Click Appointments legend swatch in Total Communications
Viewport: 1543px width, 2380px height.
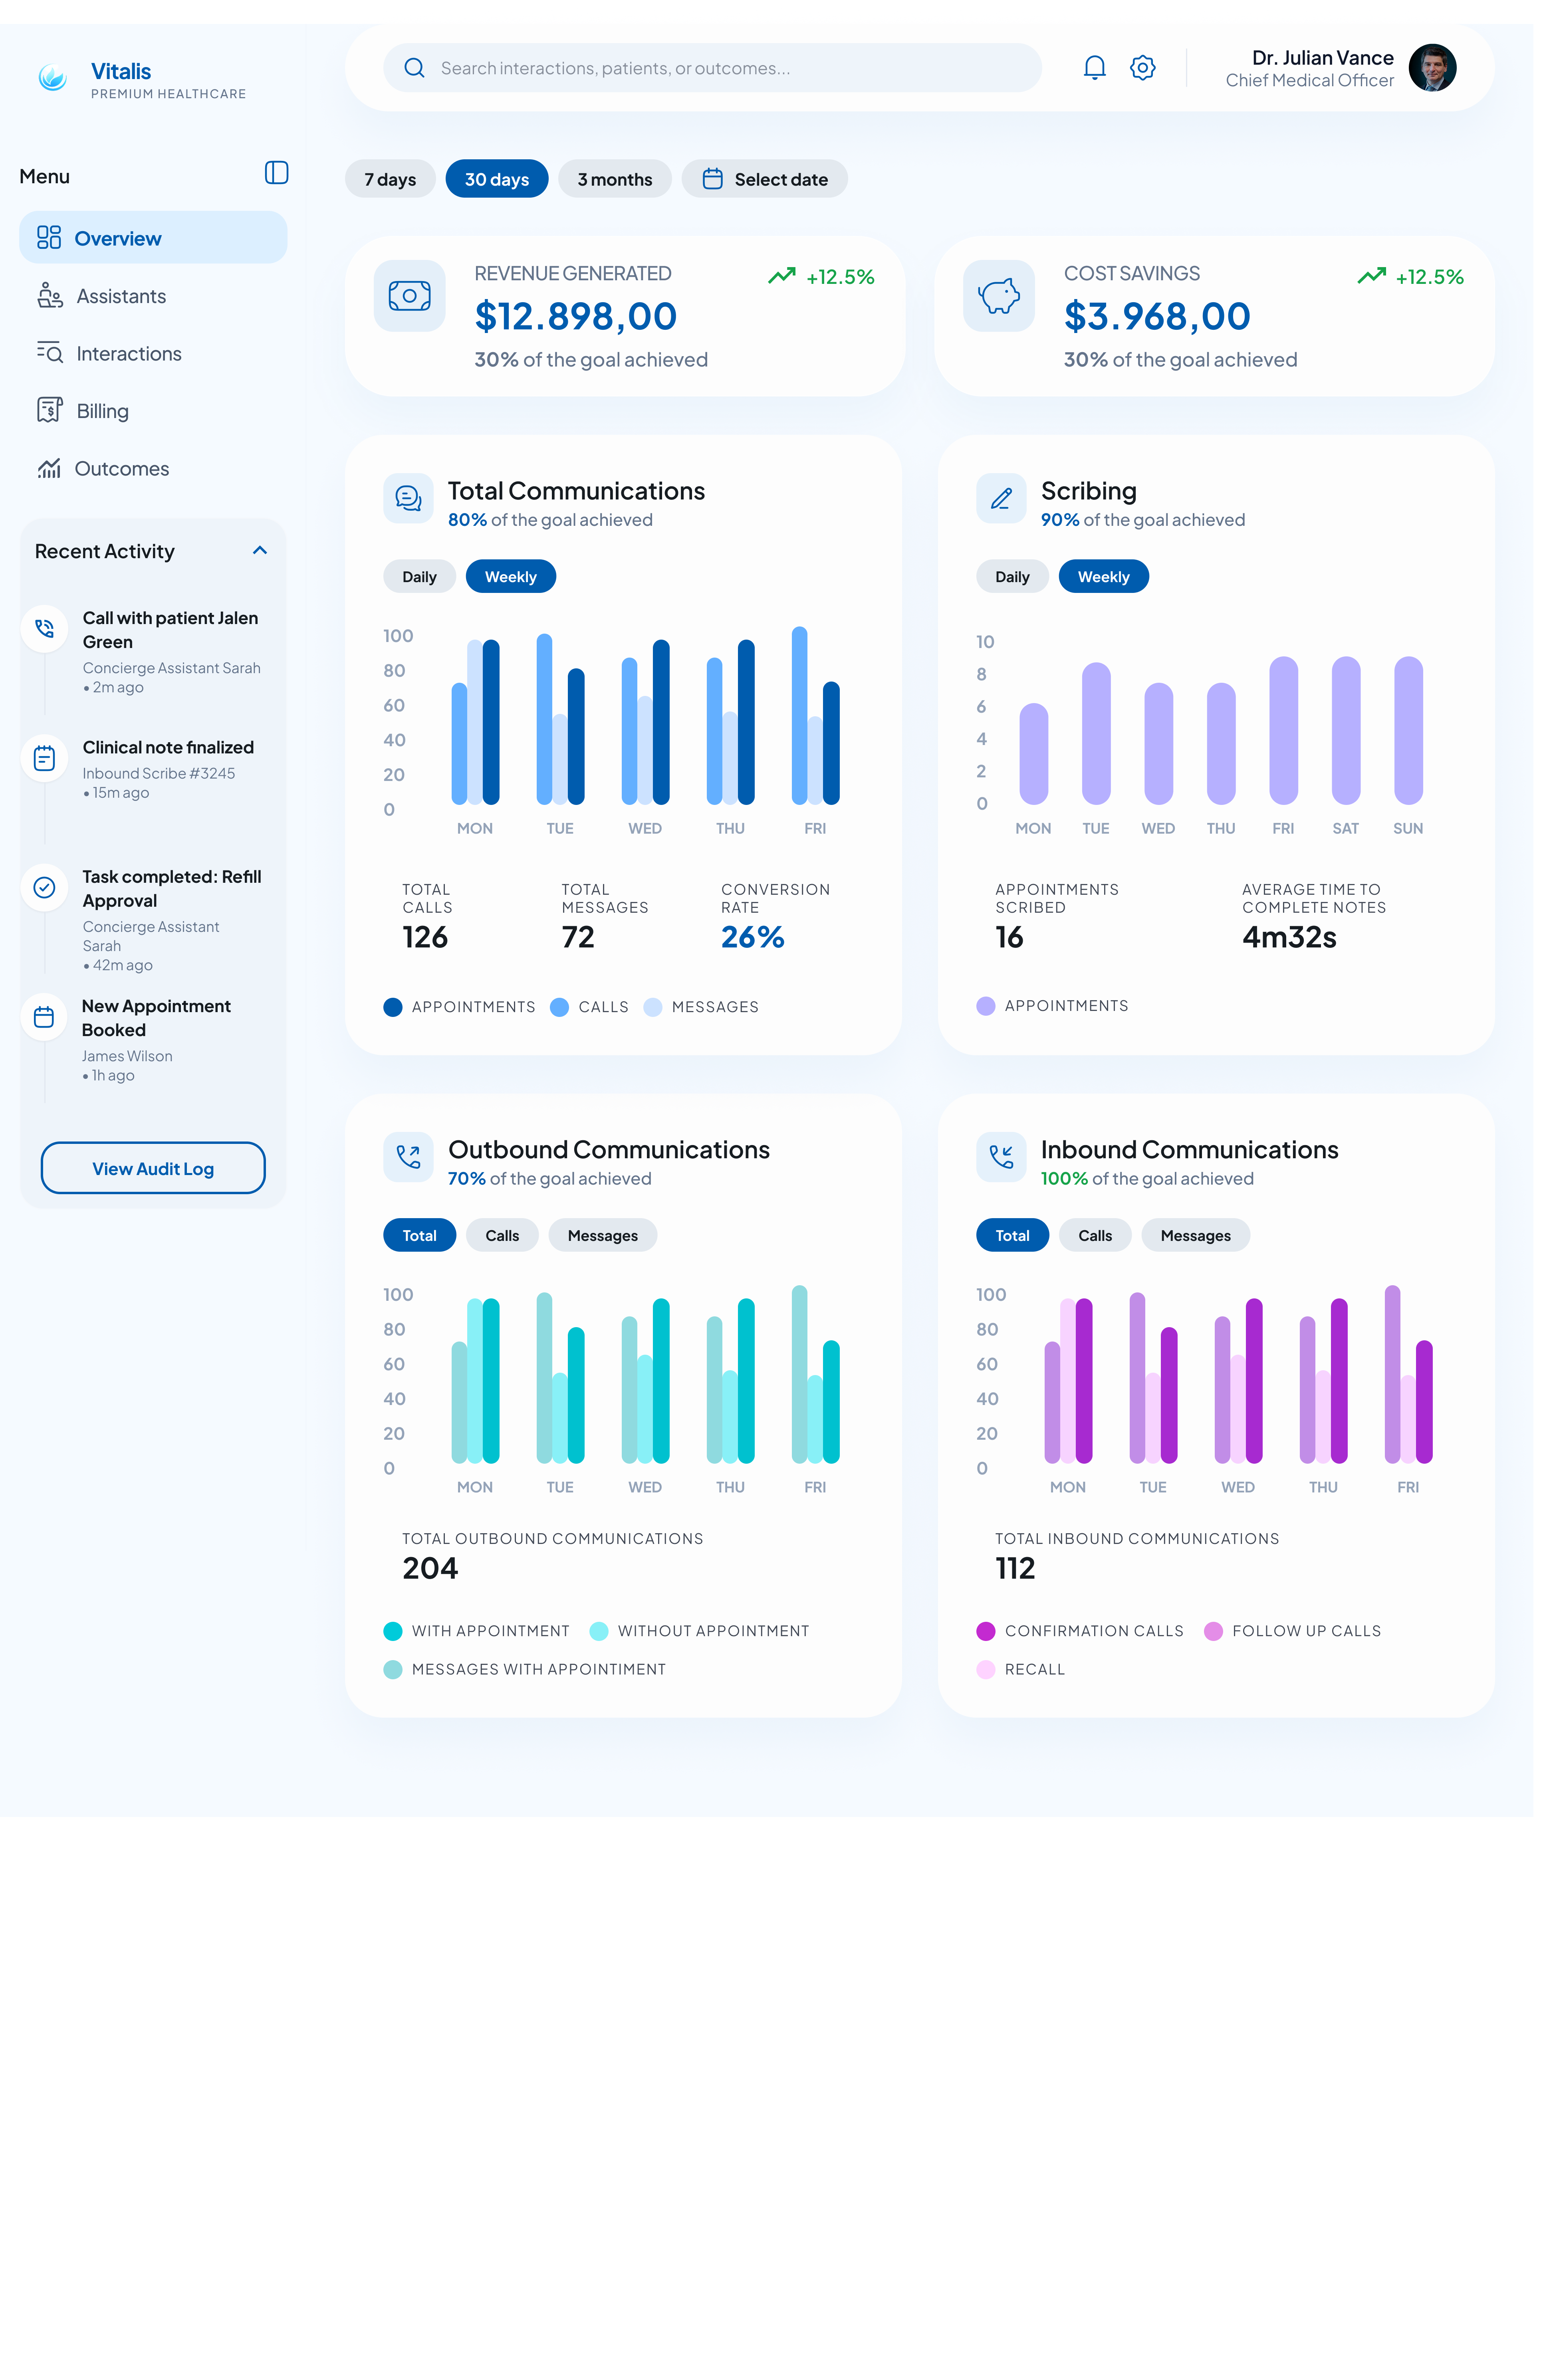click(x=393, y=1007)
